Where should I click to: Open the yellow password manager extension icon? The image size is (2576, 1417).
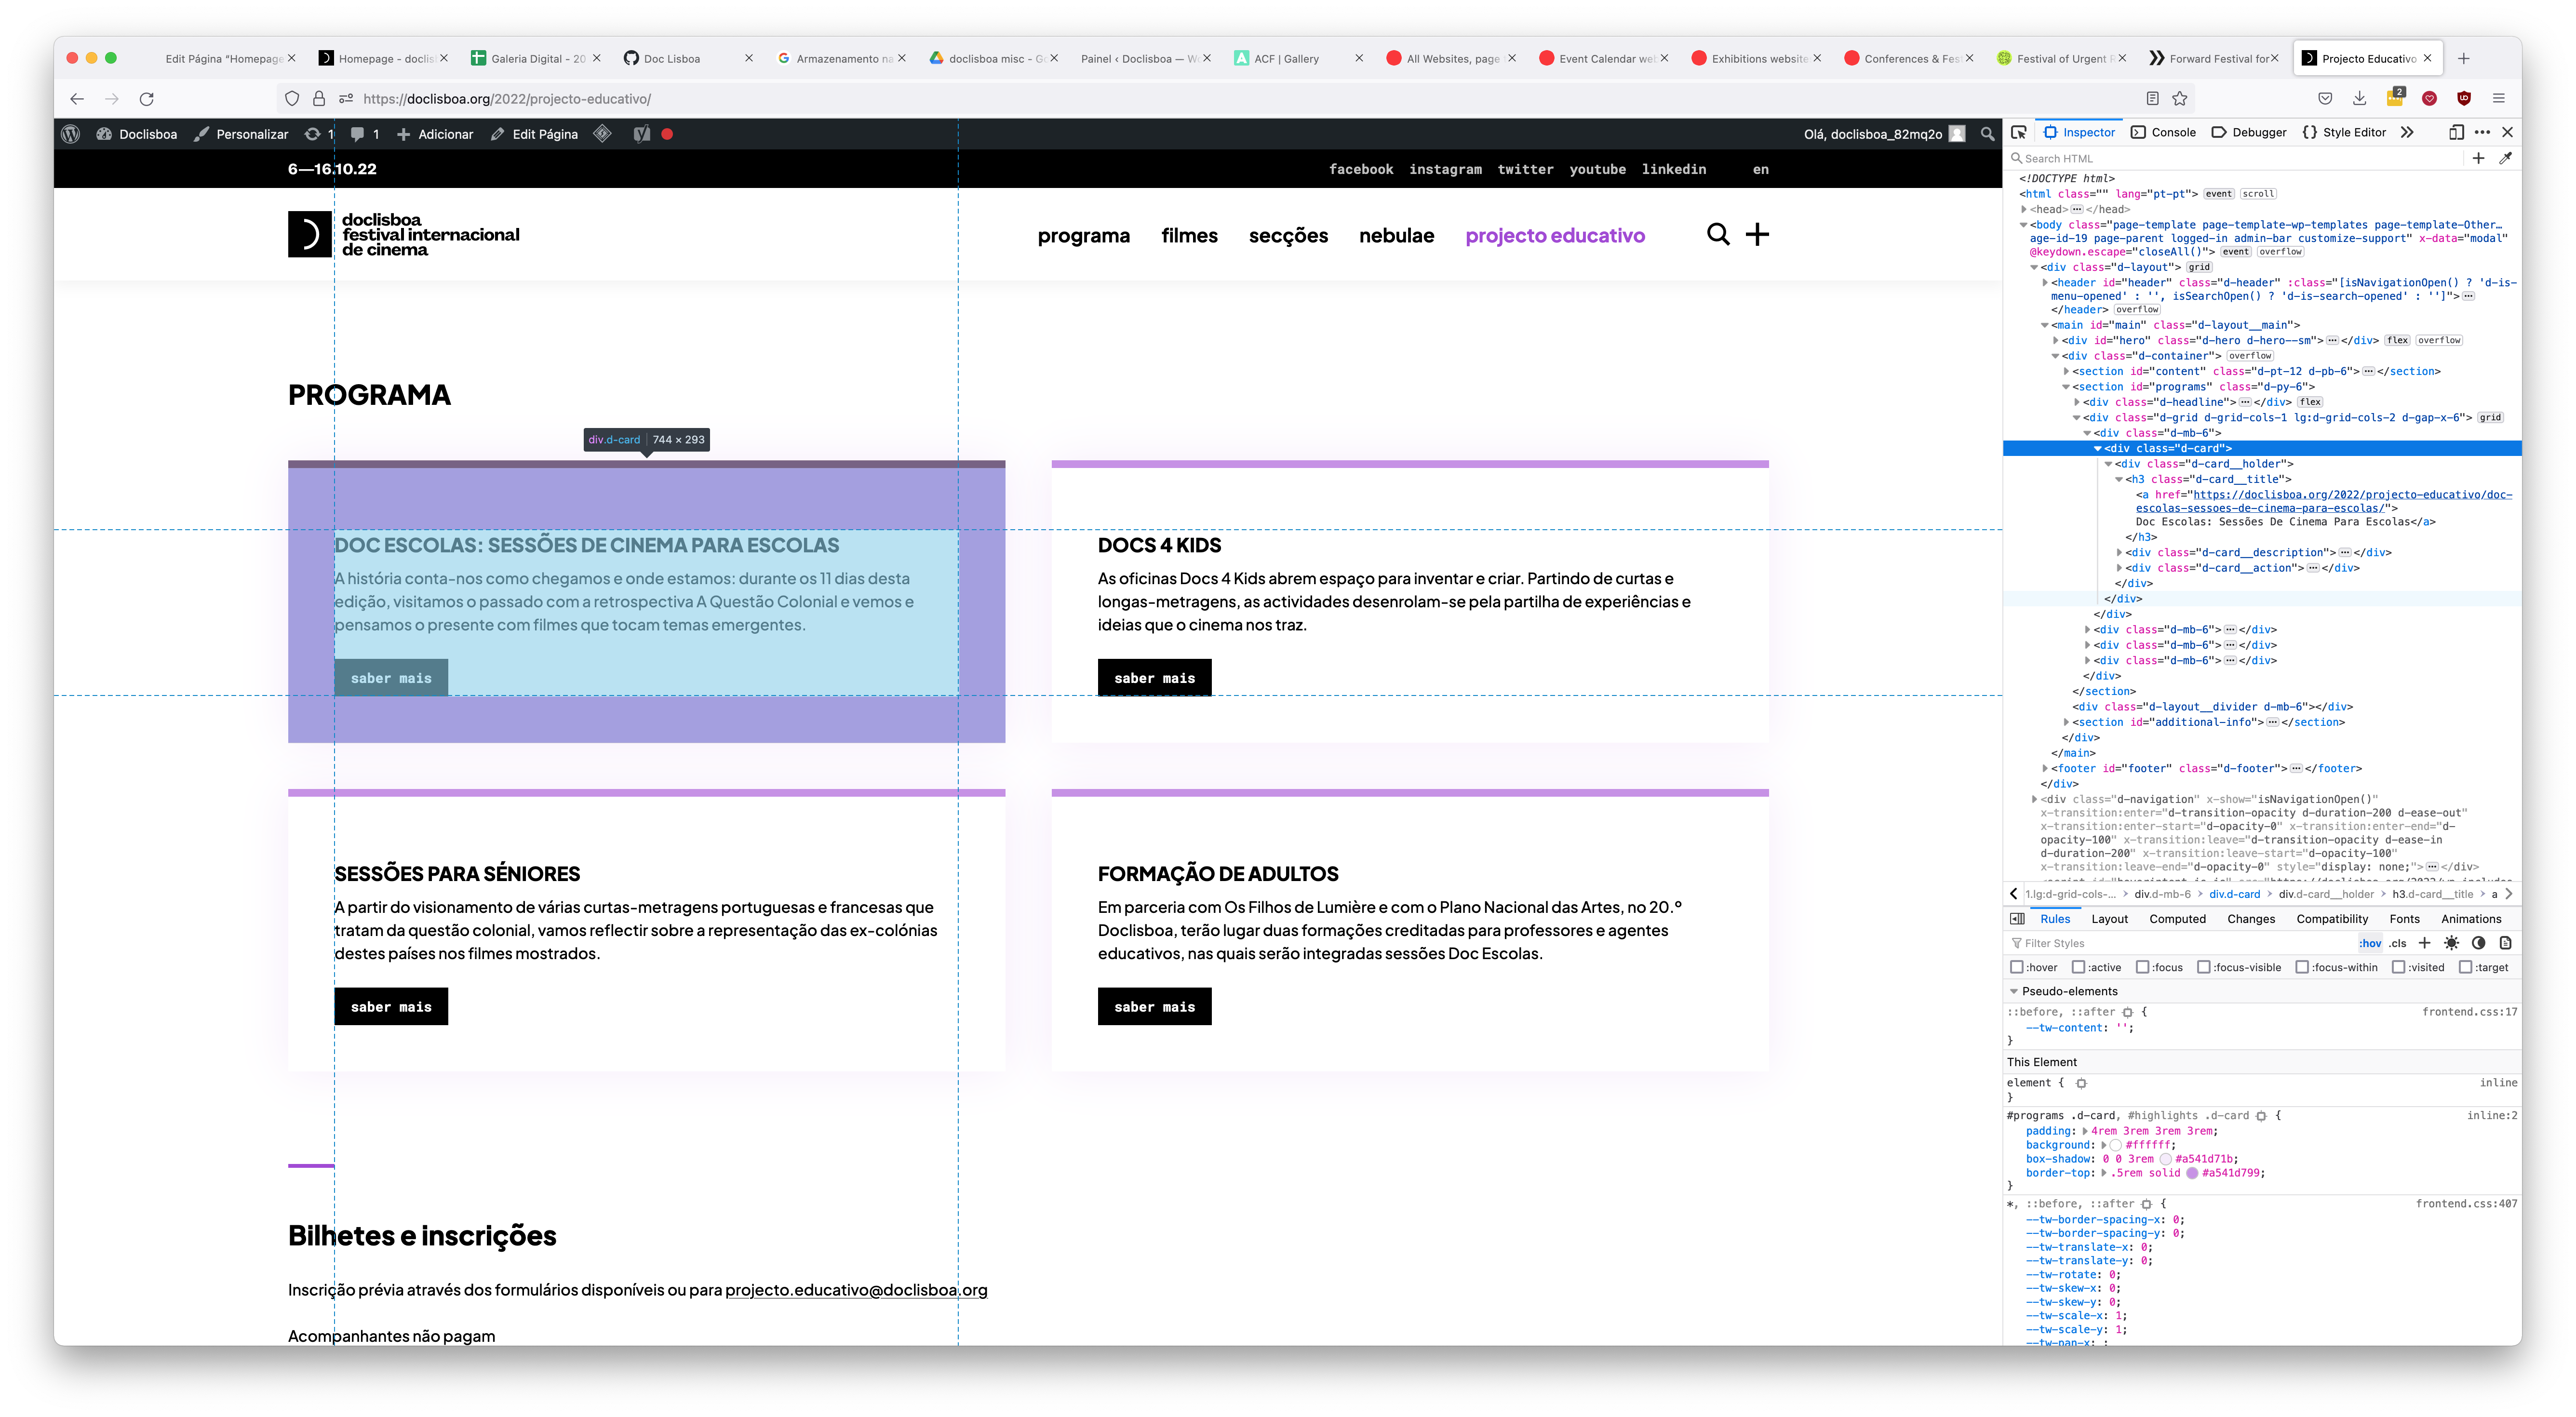pos(2395,97)
